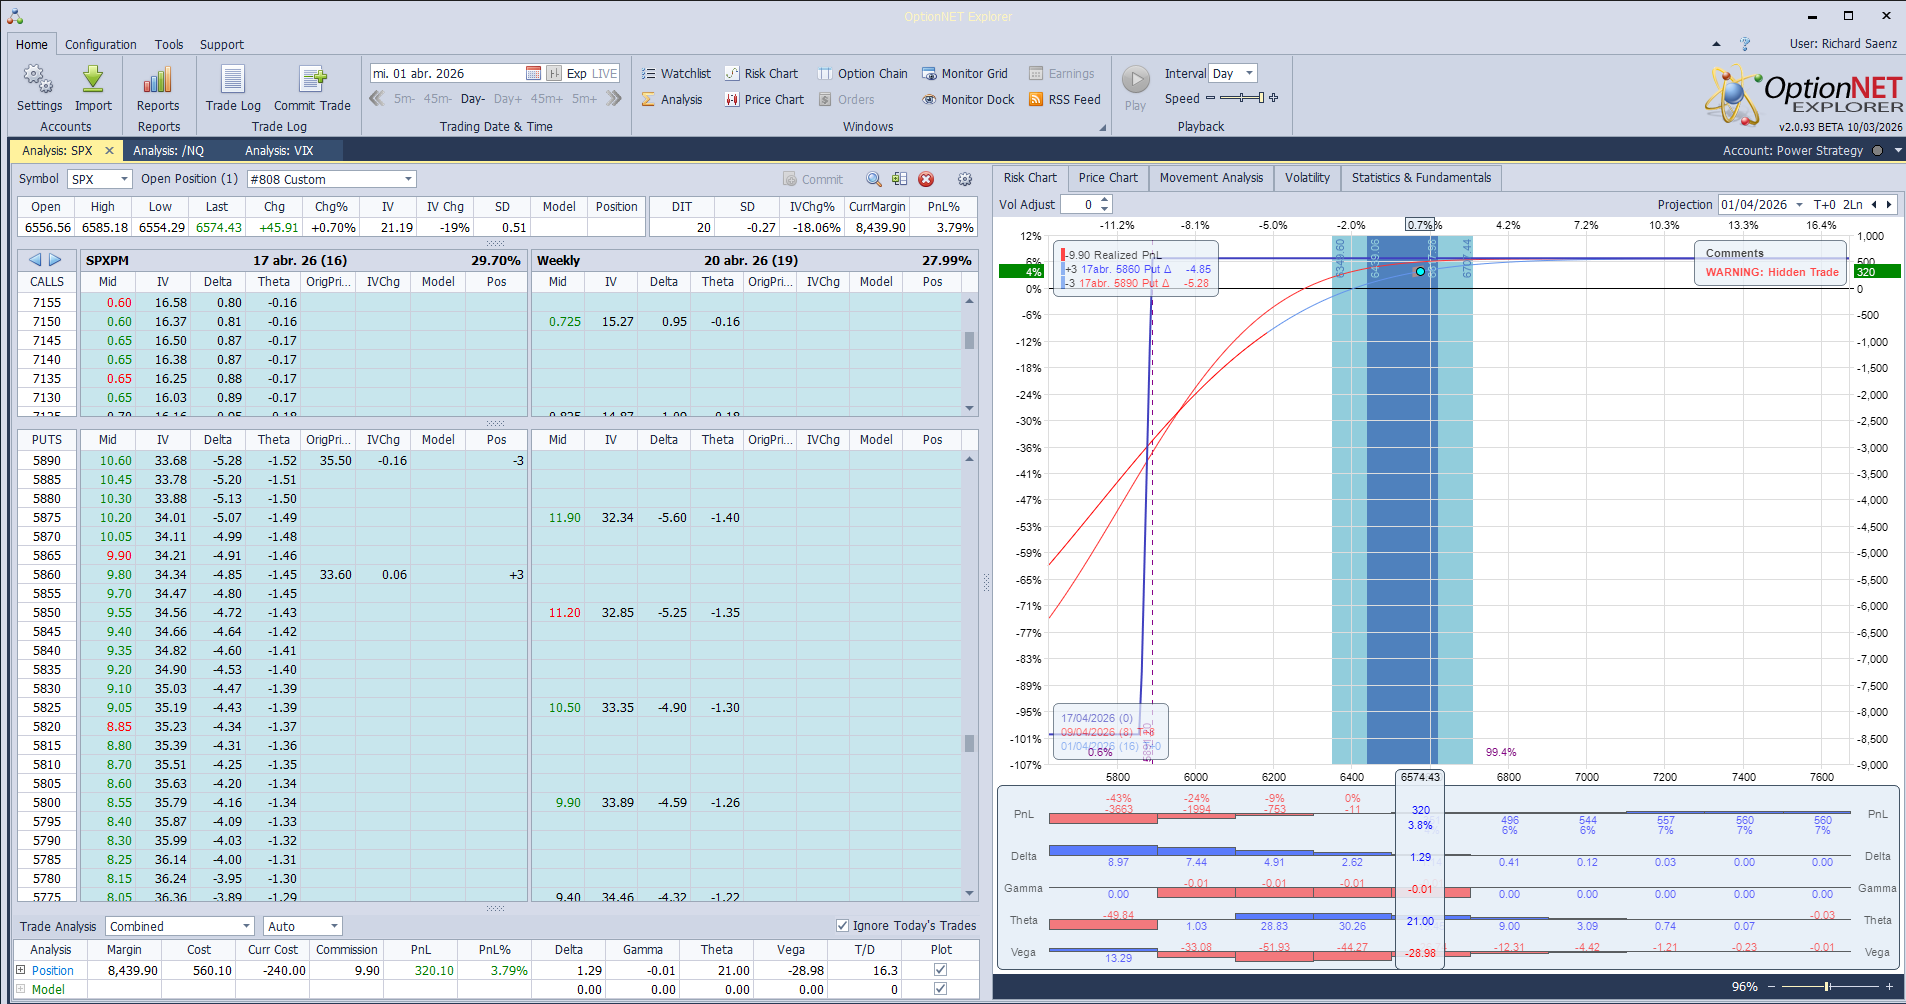The width and height of the screenshot is (1906, 1004).
Task: Toggle Ignore Today's Trades checkbox
Action: point(842,926)
